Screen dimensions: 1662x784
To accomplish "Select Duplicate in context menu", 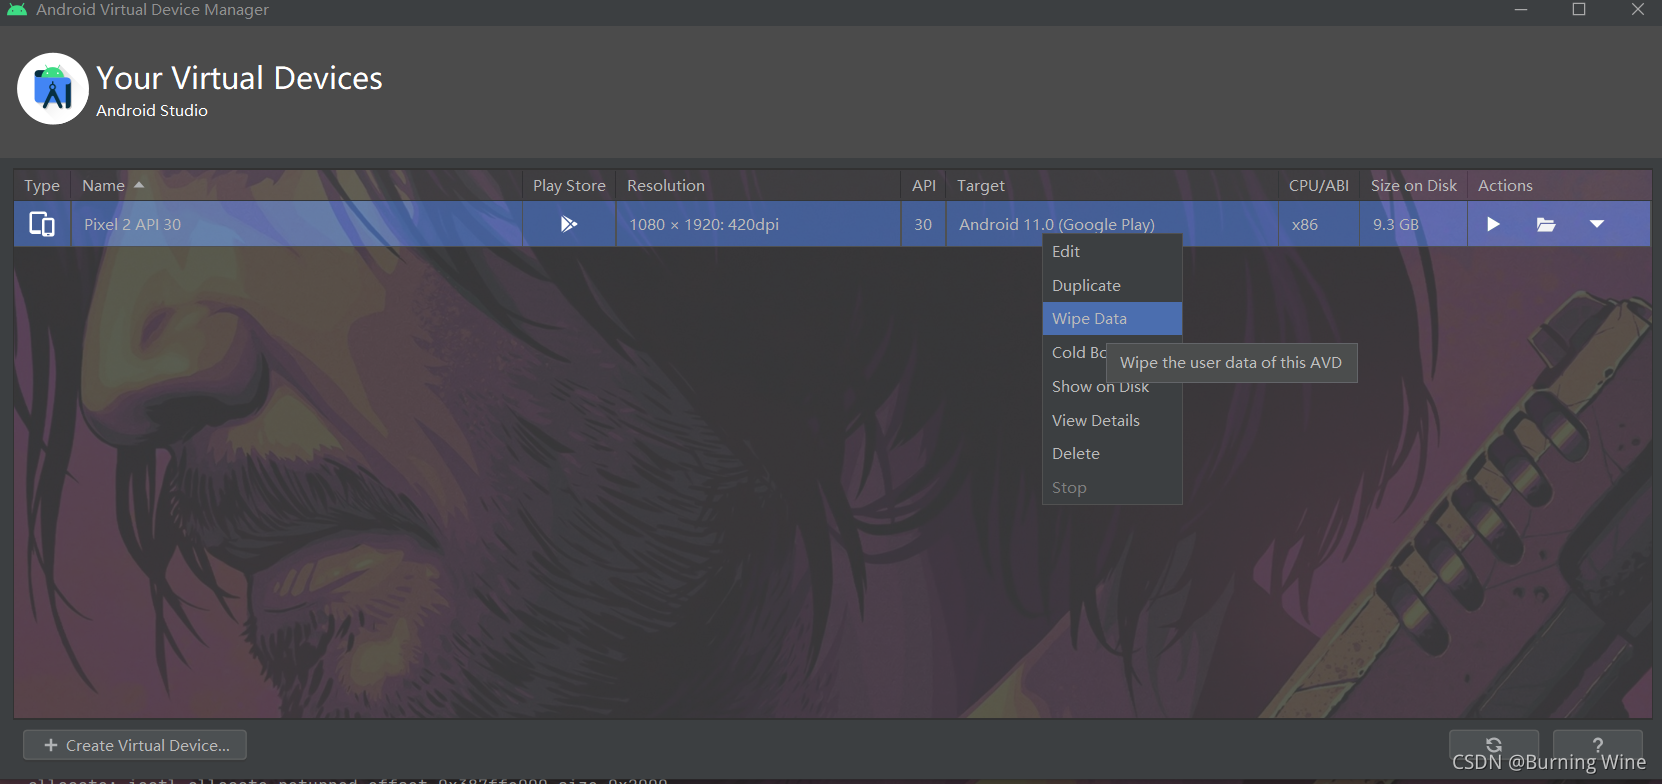I will (x=1112, y=286).
